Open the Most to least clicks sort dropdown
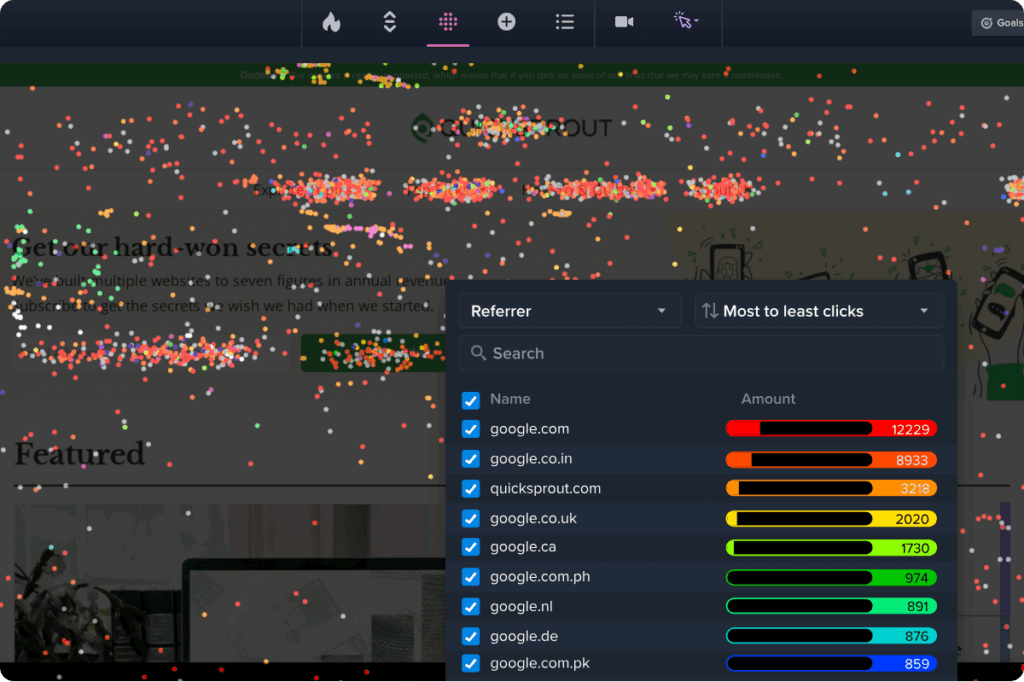Viewport: 1024px width, 682px height. (x=818, y=310)
